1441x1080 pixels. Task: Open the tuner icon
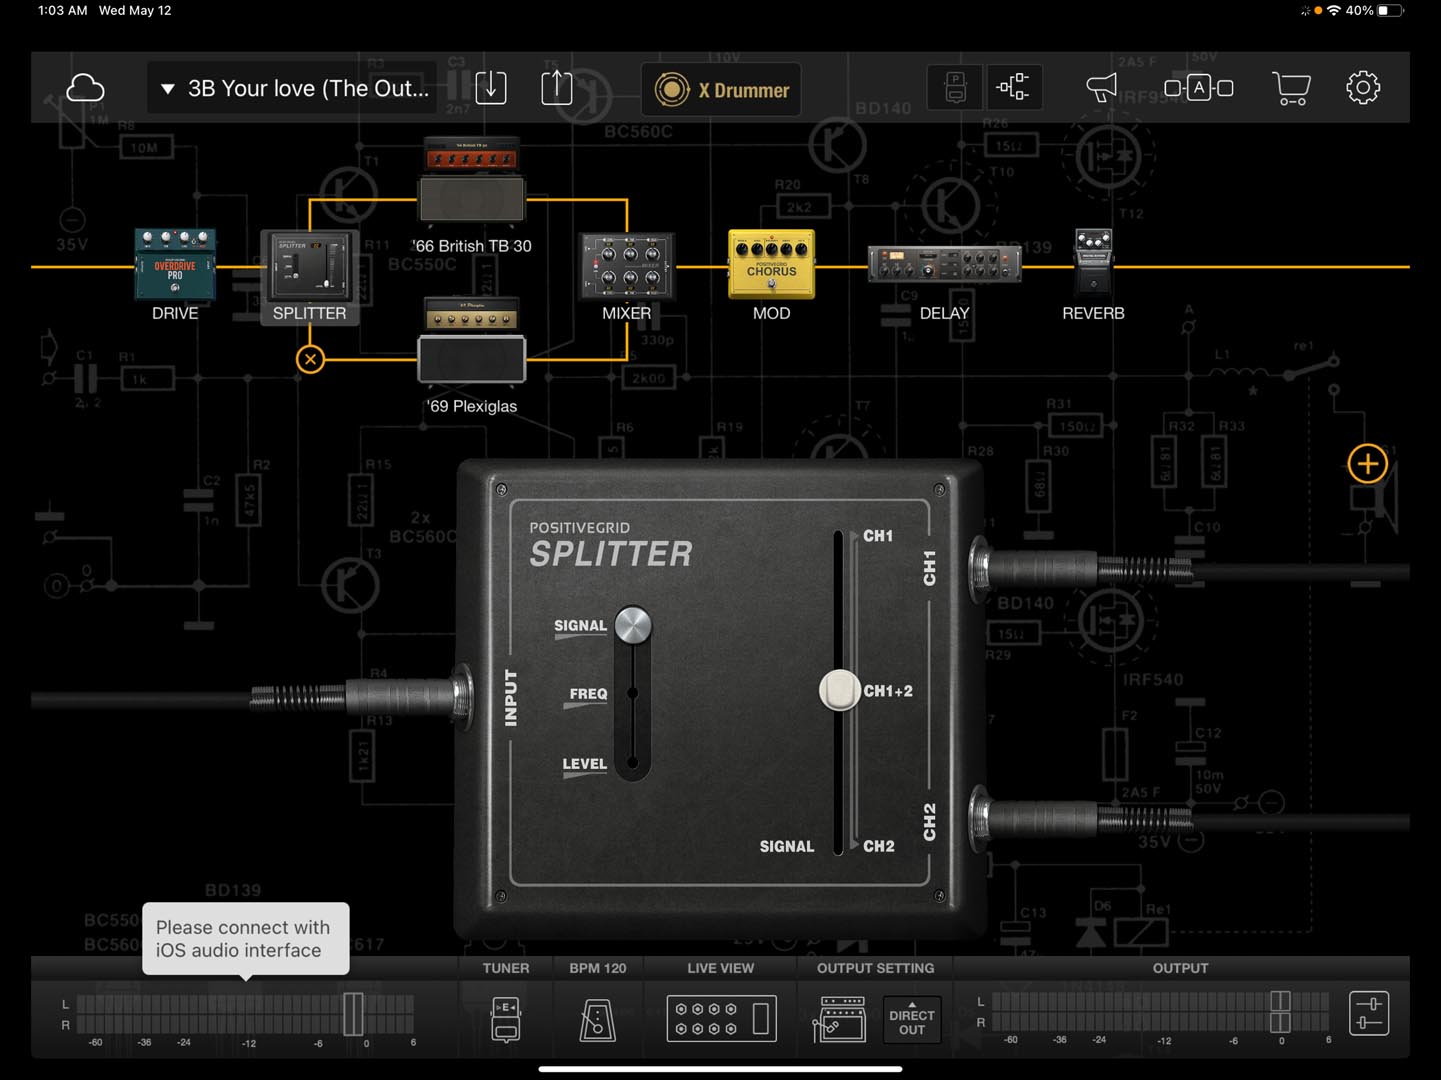(506, 1019)
